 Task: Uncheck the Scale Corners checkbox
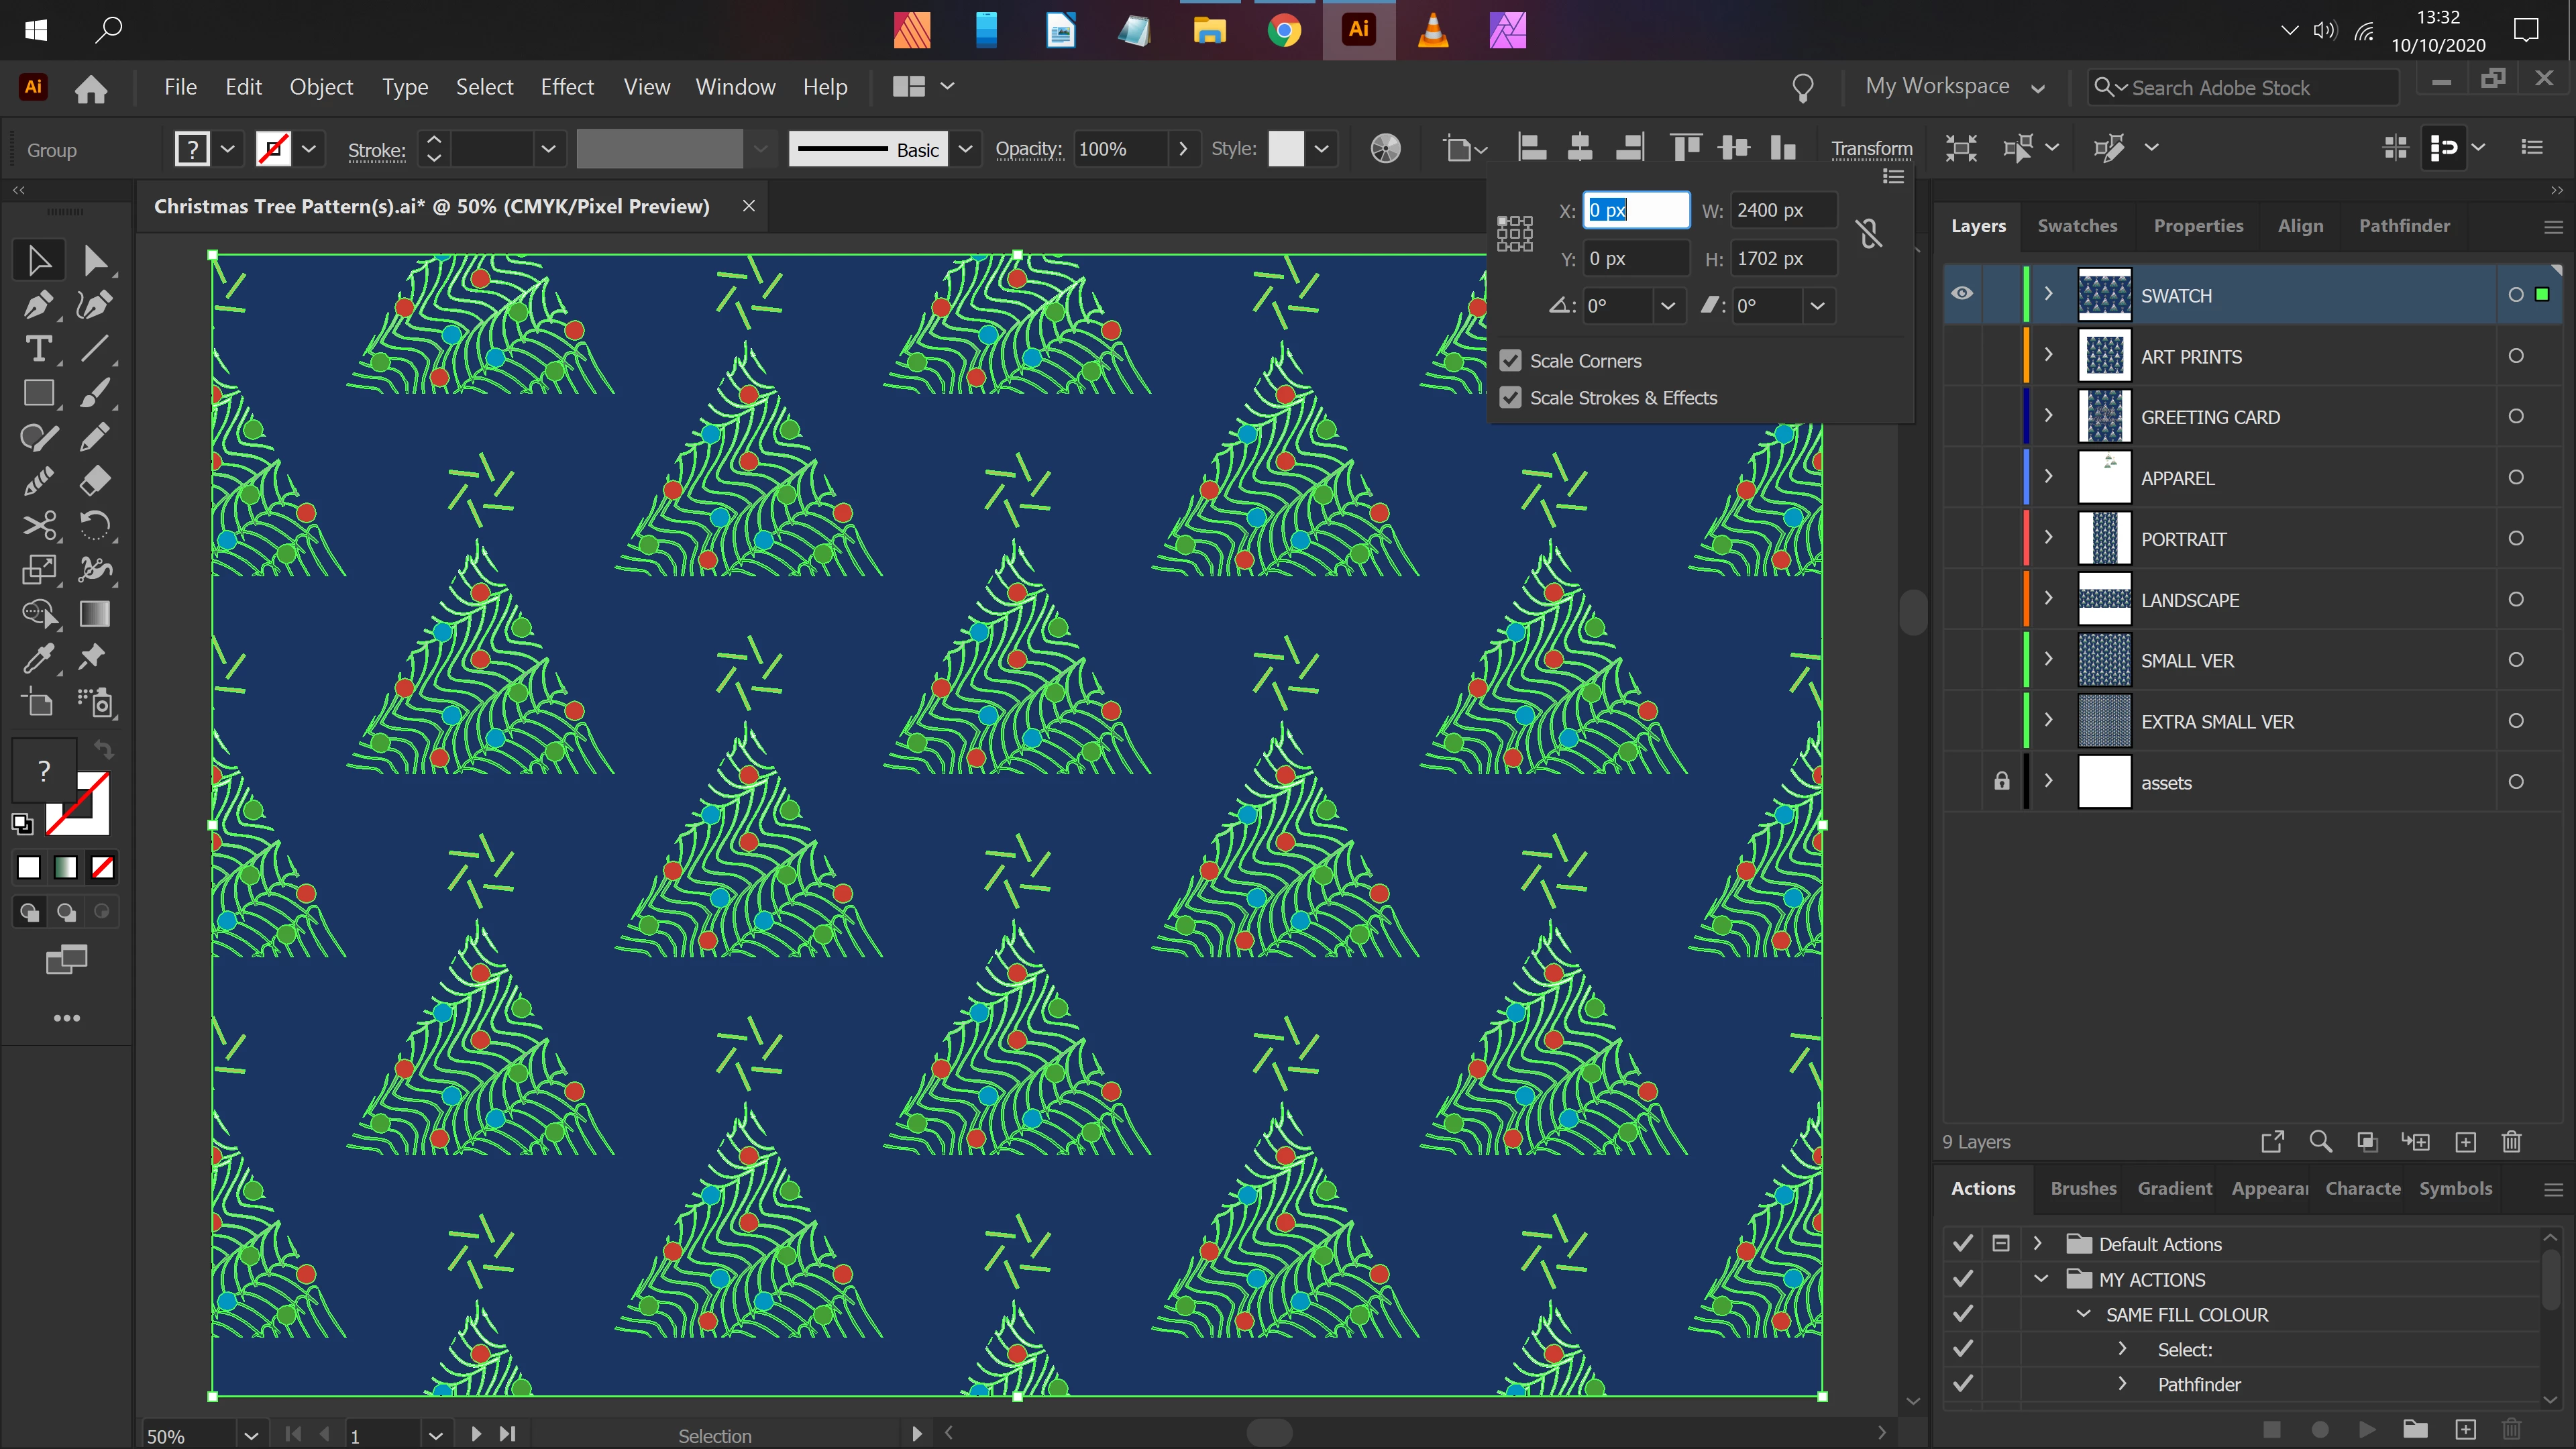coord(1510,361)
